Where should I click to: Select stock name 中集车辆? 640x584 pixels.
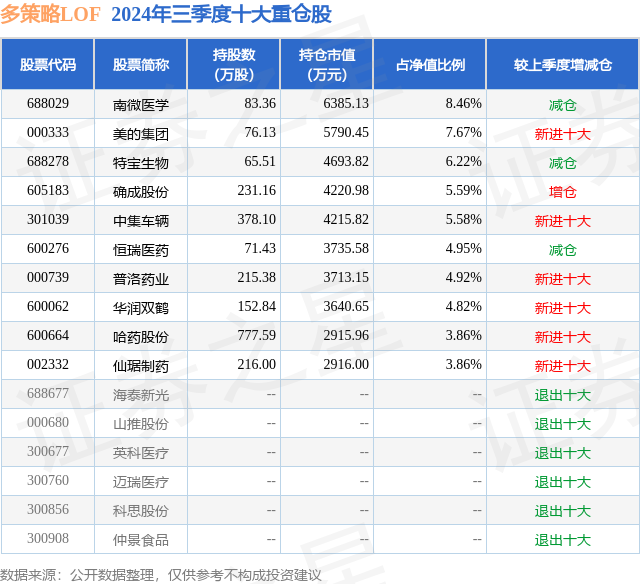click(x=141, y=221)
